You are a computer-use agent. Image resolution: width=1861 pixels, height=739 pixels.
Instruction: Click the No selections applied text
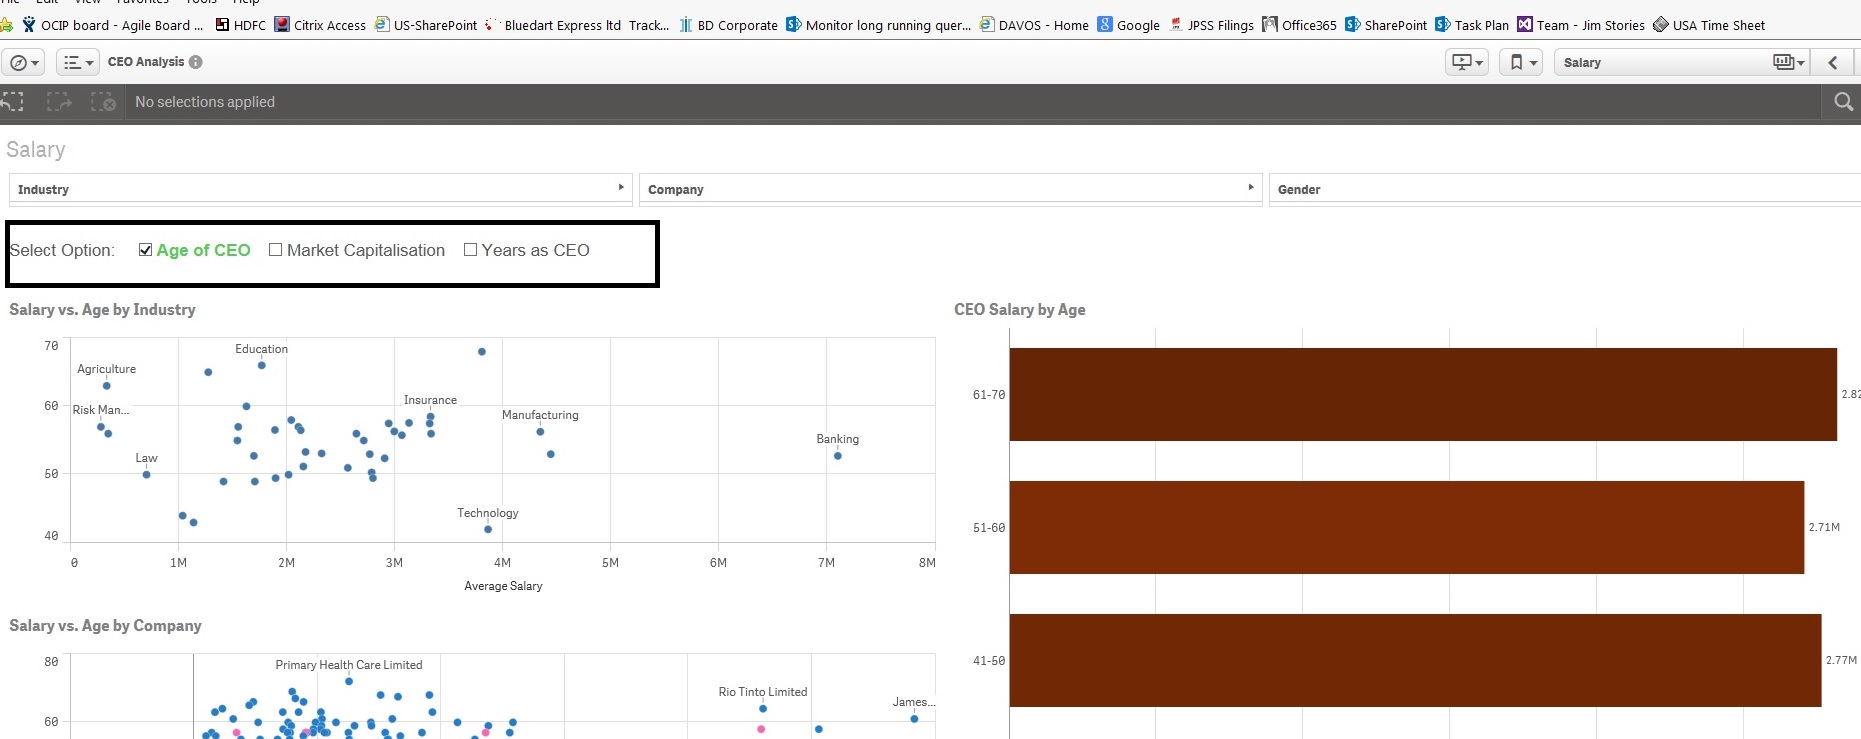(x=205, y=102)
